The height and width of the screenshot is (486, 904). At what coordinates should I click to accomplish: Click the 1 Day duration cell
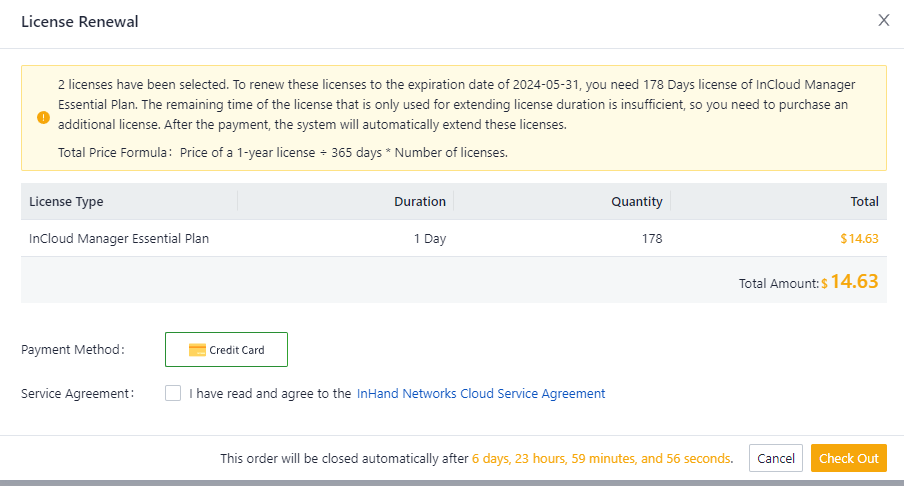[x=429, y=239]
